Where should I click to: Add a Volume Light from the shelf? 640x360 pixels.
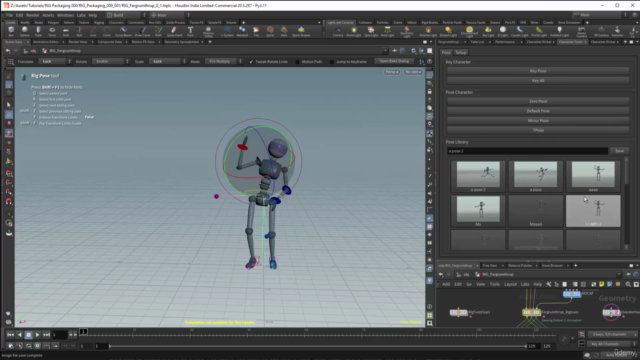(x=428, y=31)
